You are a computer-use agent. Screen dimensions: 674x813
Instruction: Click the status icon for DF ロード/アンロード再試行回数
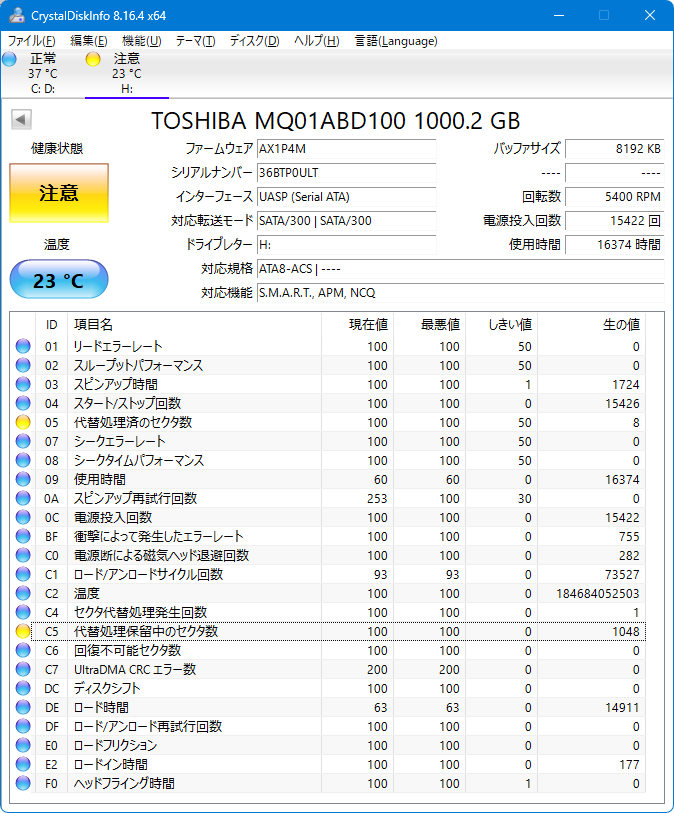point(23,726)
